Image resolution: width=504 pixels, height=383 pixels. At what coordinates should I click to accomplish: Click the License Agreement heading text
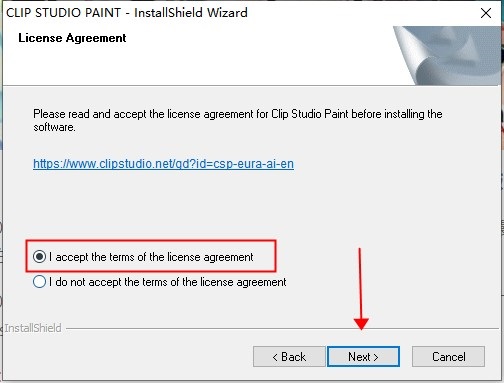coord(72,38)
